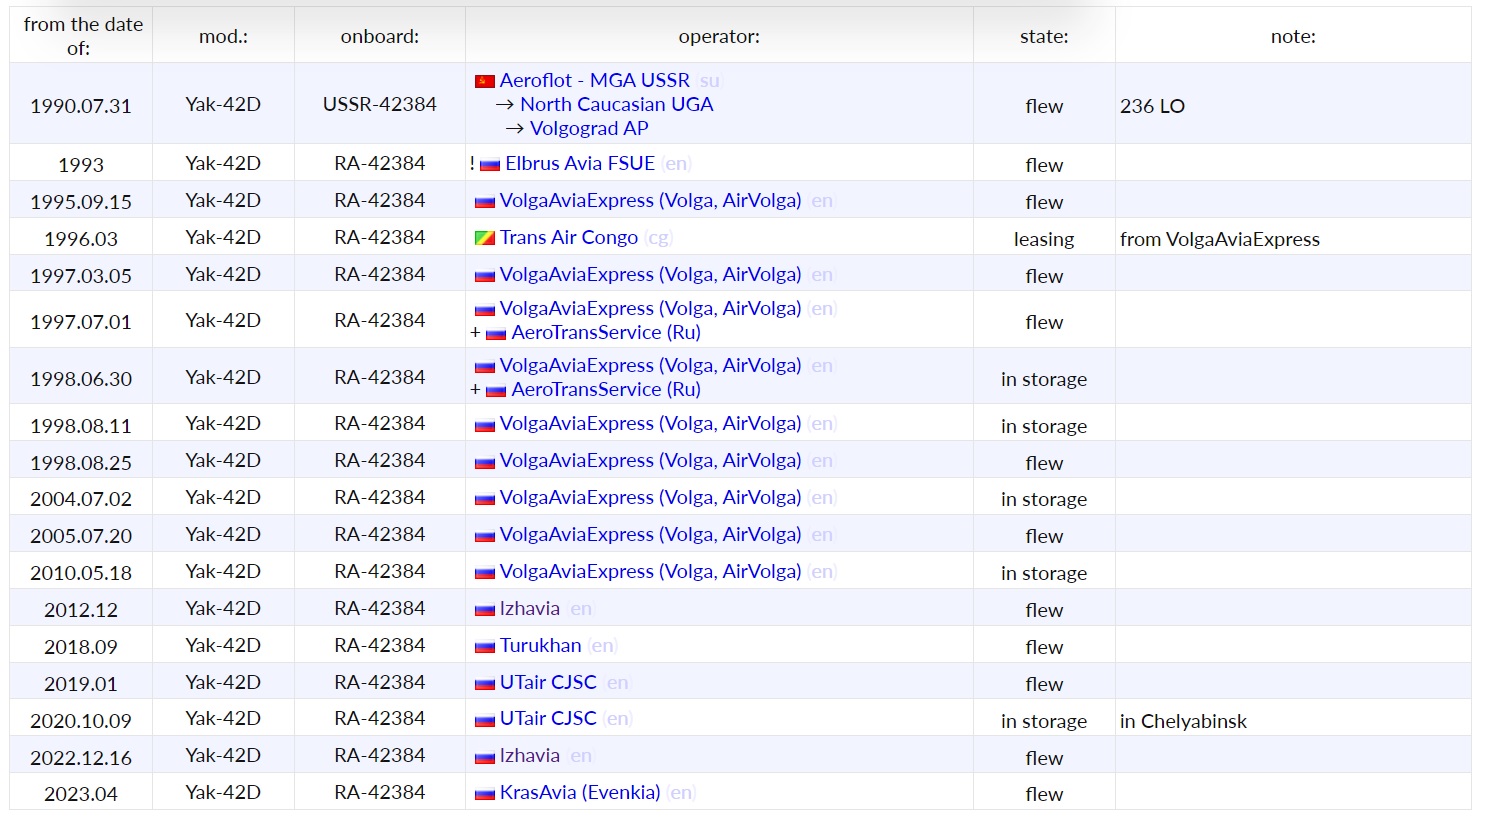
Task: Click the 'from the date of:' column header
Action: coord(82,36)
